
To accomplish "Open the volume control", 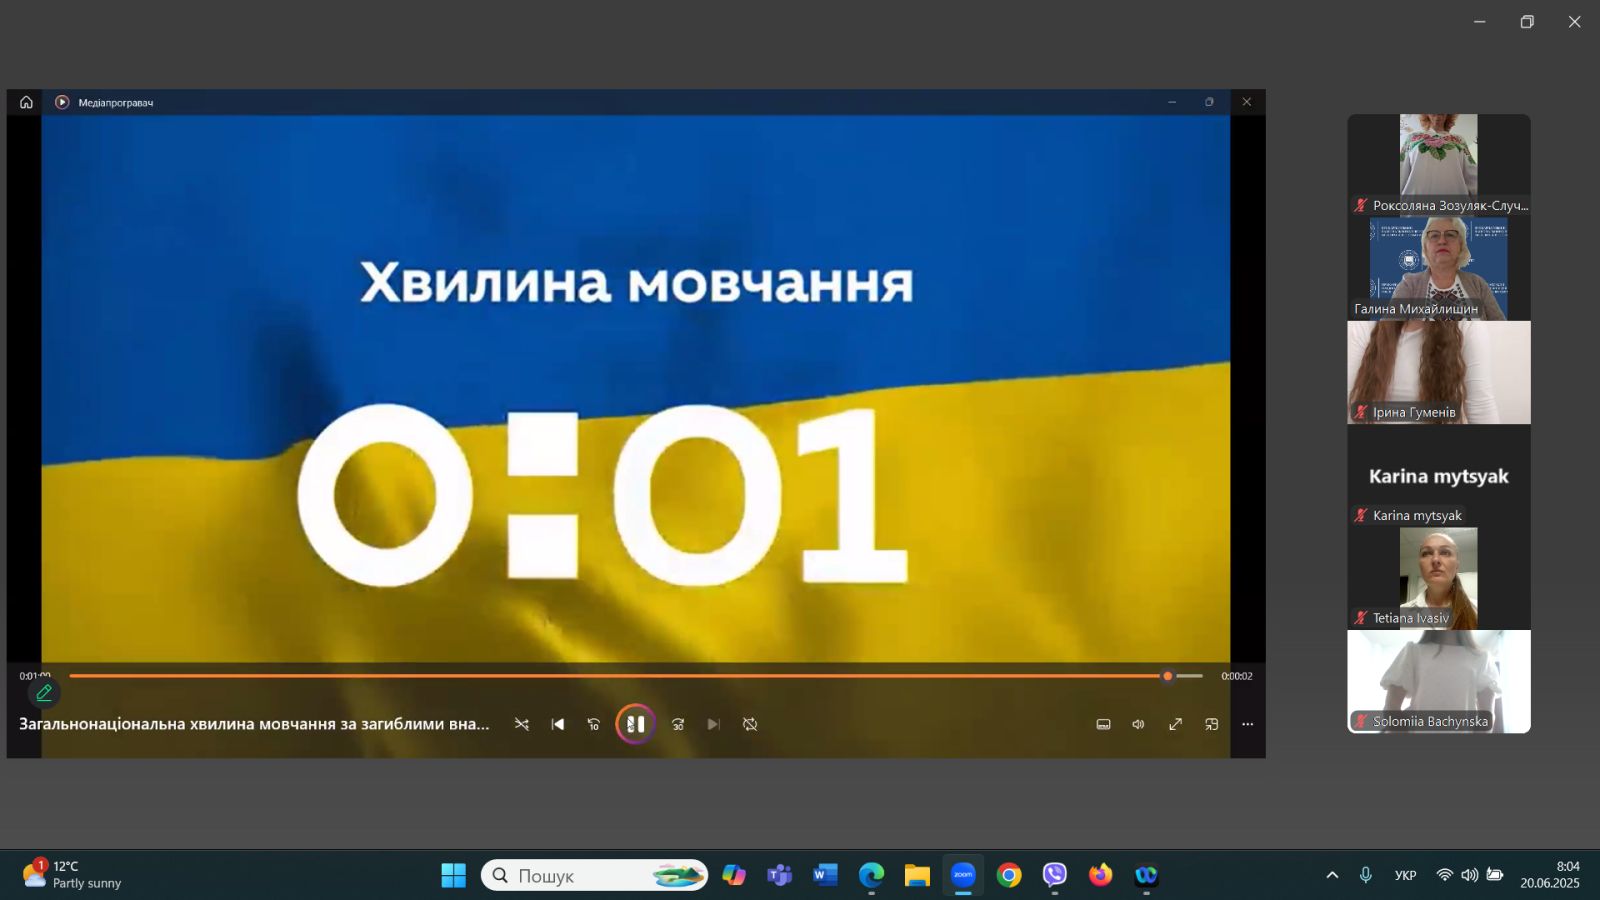I will (x=1138, y=724).
